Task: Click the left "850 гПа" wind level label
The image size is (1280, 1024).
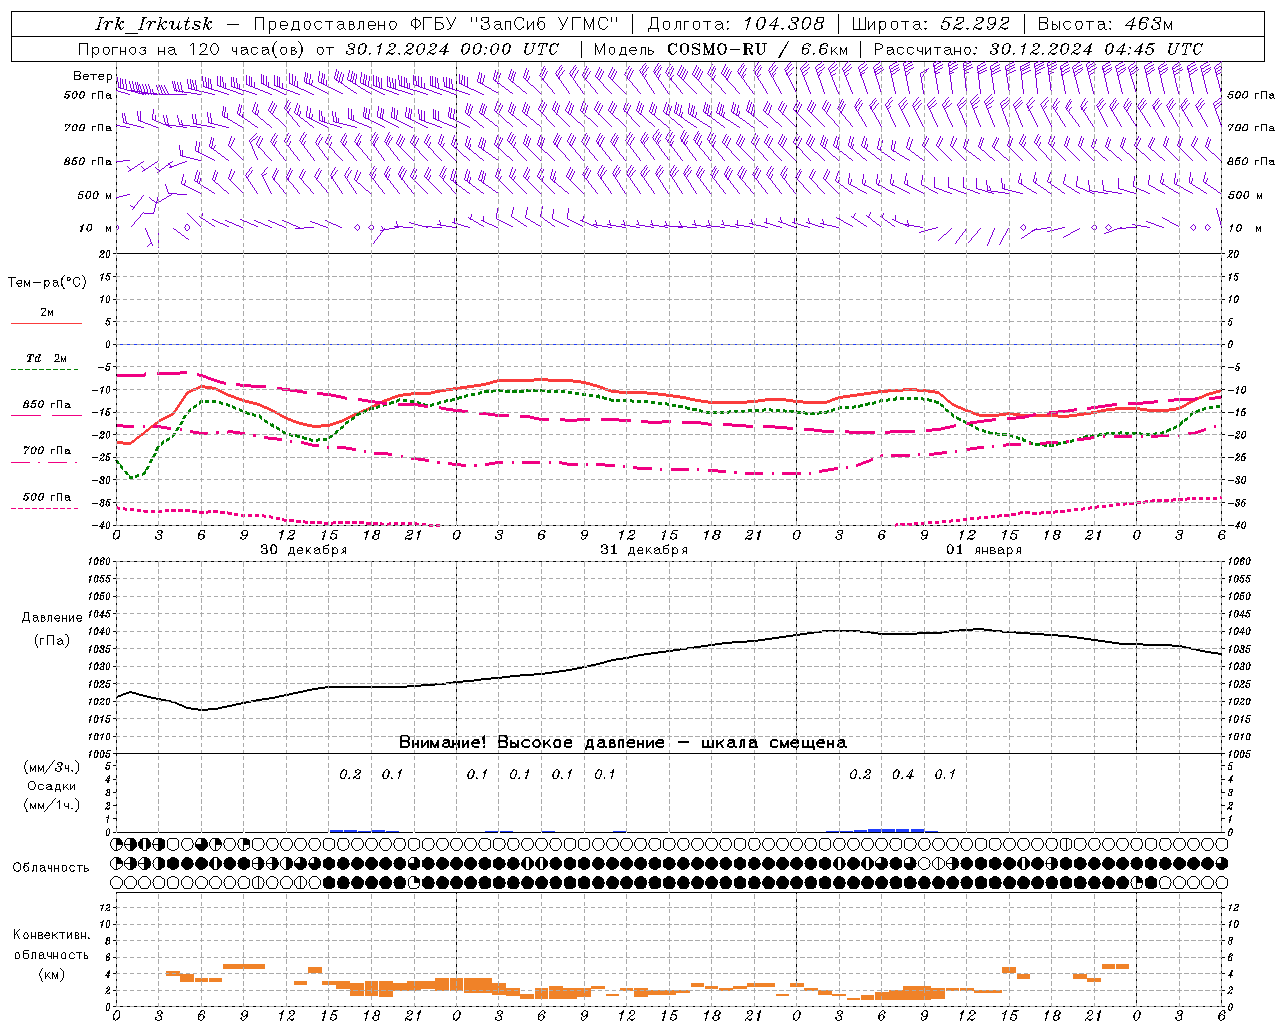Action: tap(88, 161)
